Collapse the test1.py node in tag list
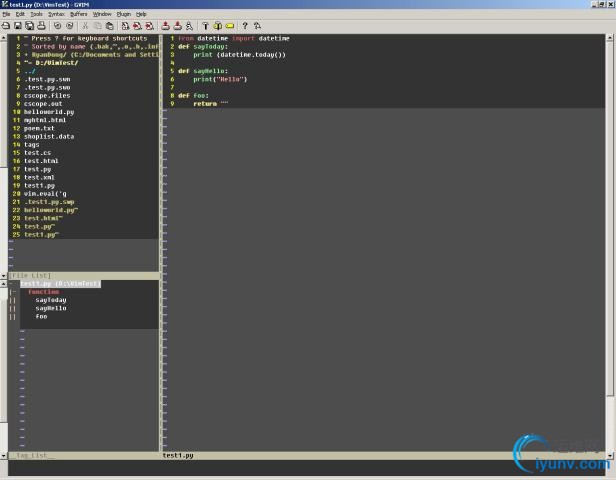 (13, 284)
